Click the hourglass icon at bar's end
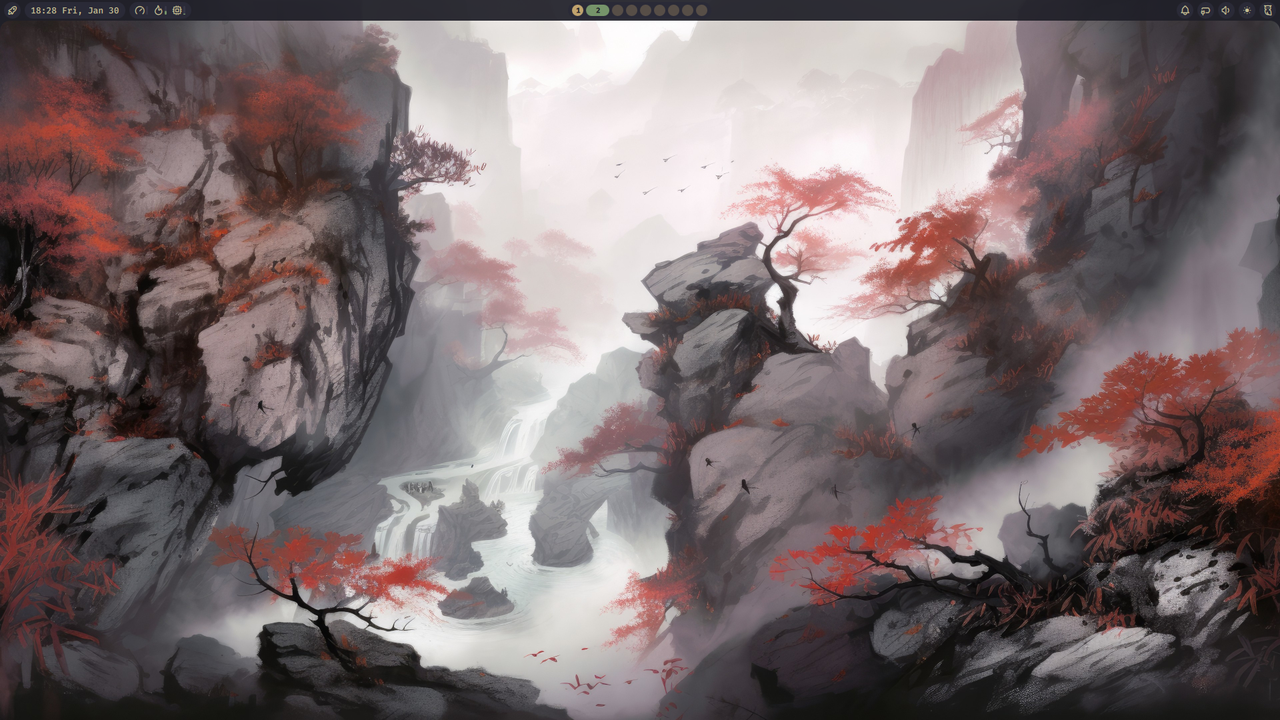1280x720 pixels. coord(1267,10)
